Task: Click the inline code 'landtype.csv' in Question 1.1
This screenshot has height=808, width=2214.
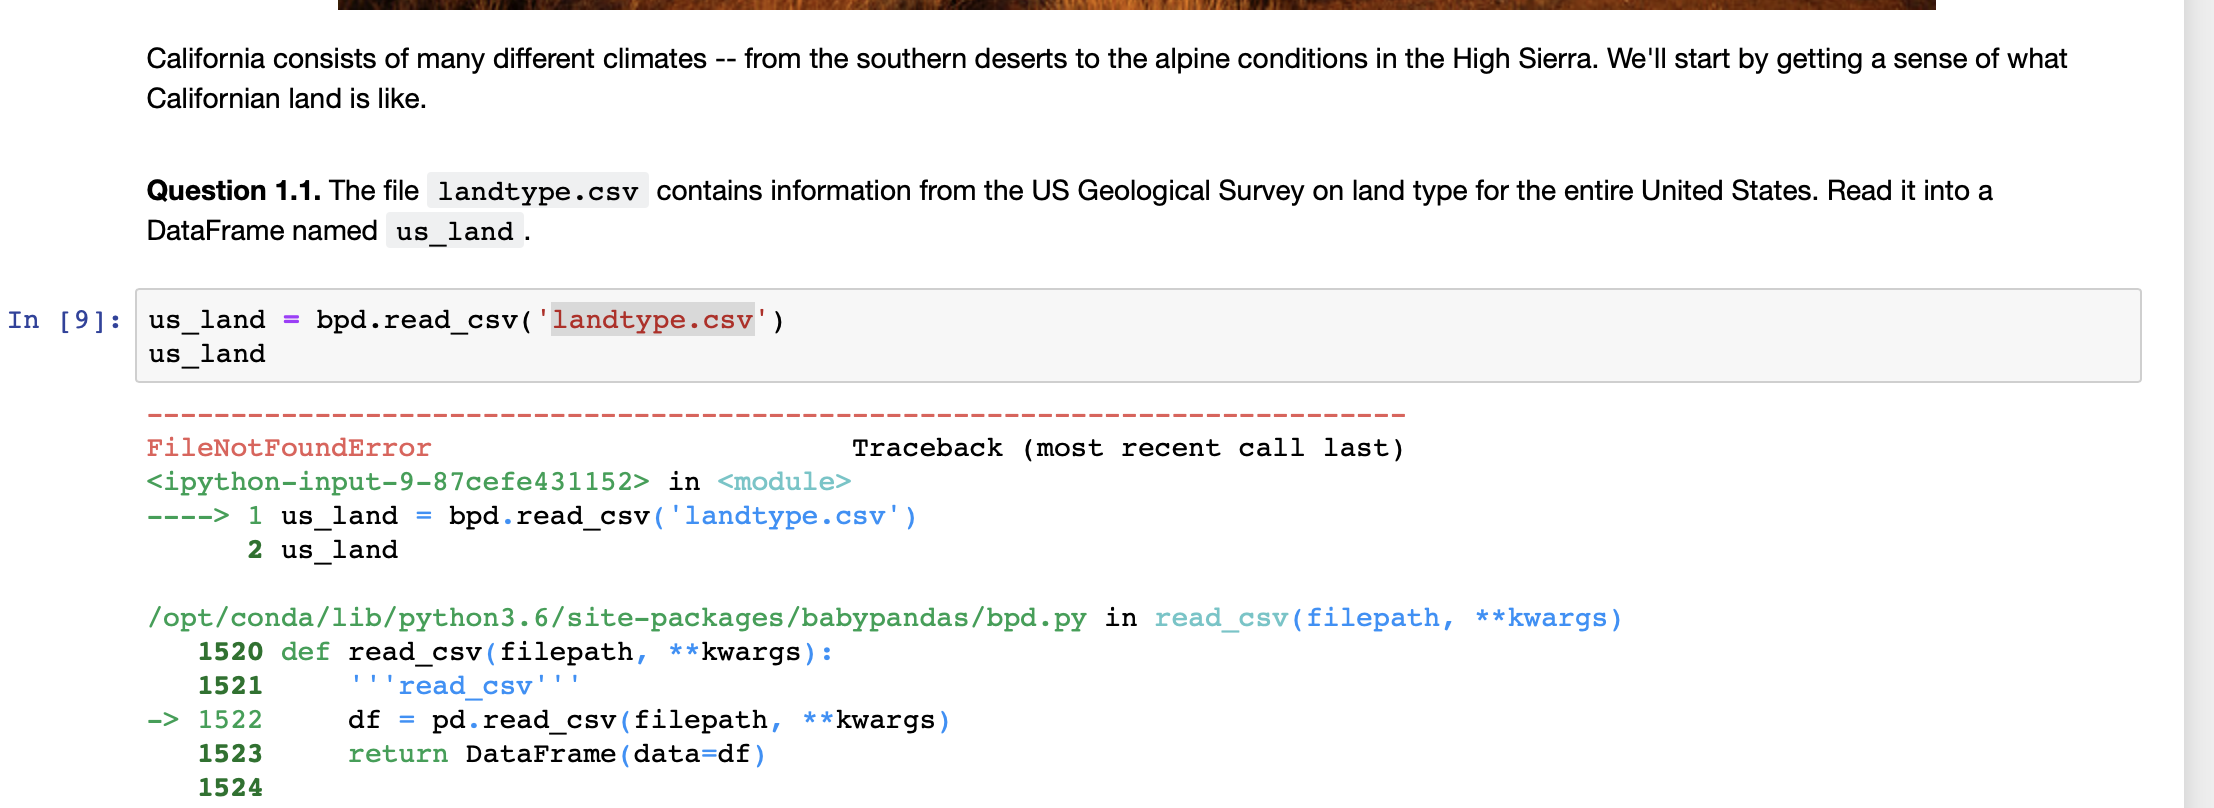Action: (538, 191)
